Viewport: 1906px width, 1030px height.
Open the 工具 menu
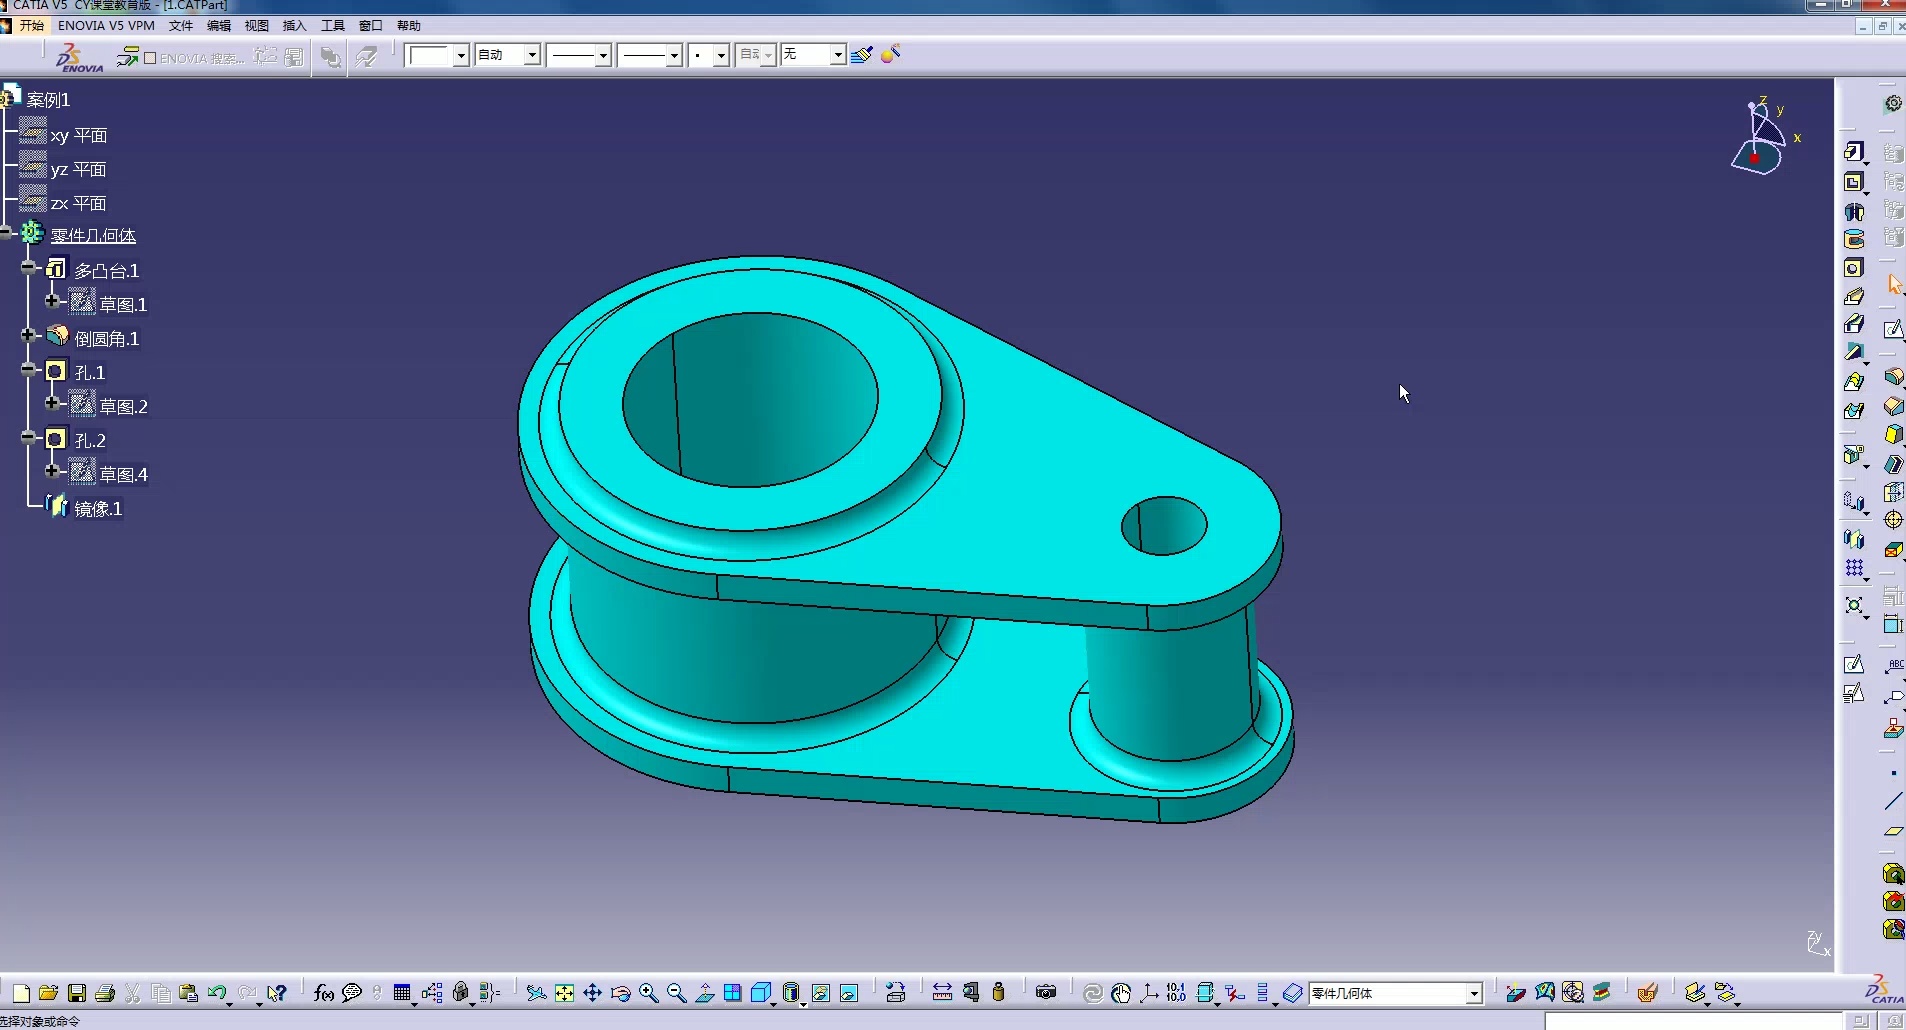332,26
